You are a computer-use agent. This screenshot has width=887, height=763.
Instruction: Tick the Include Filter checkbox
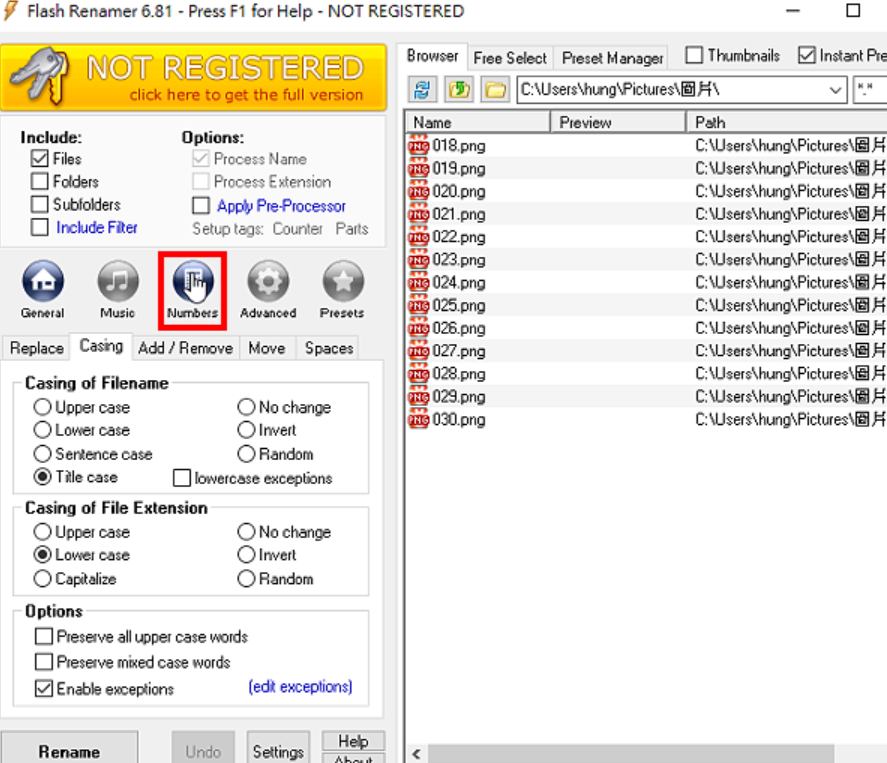40,227
